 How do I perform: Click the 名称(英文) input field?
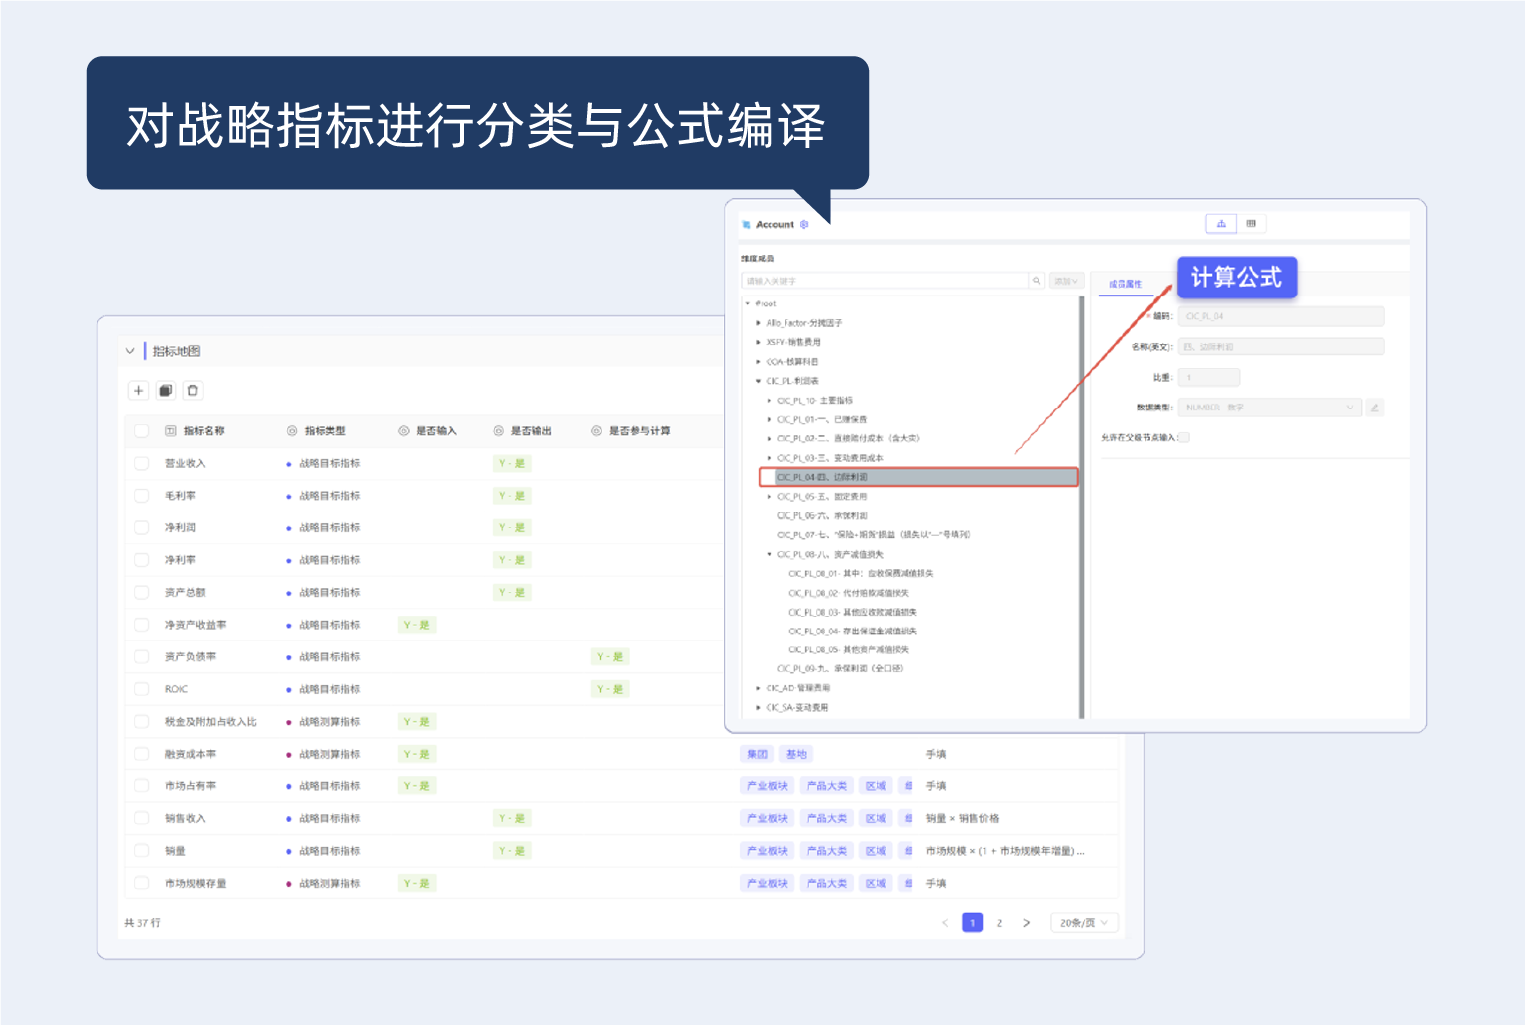click(x=1281, y=347)
